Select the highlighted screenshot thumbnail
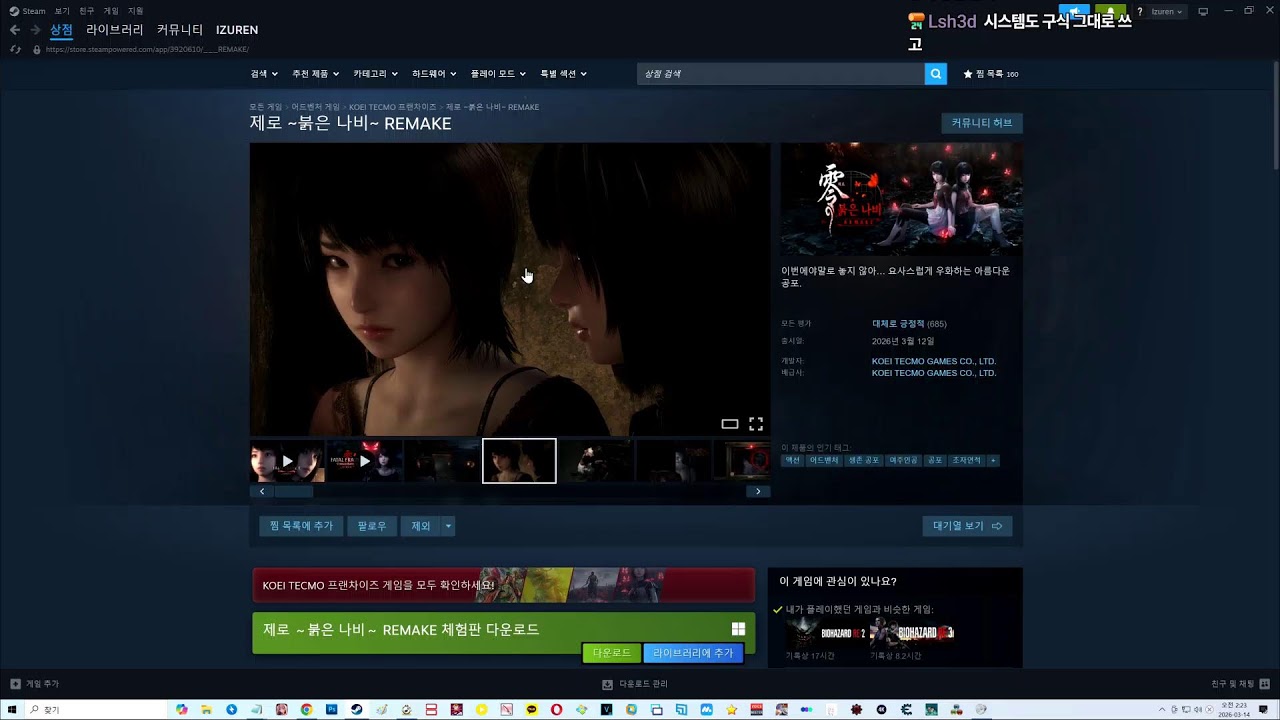 click(x=519, y=461)
